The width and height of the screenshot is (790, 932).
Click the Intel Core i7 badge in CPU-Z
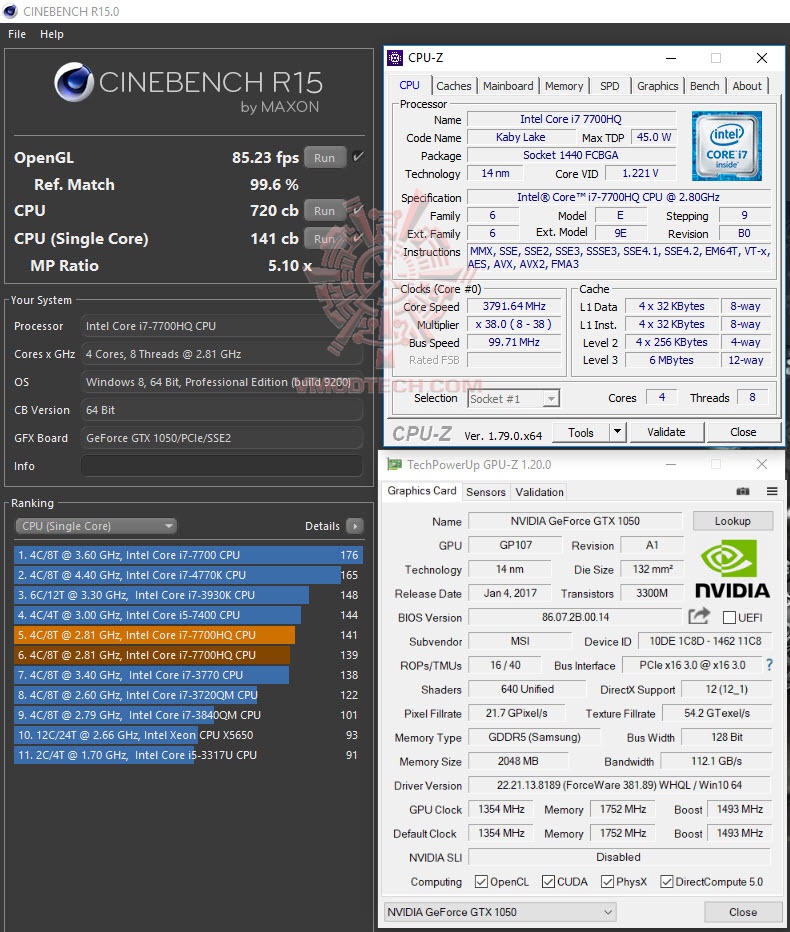726,146
